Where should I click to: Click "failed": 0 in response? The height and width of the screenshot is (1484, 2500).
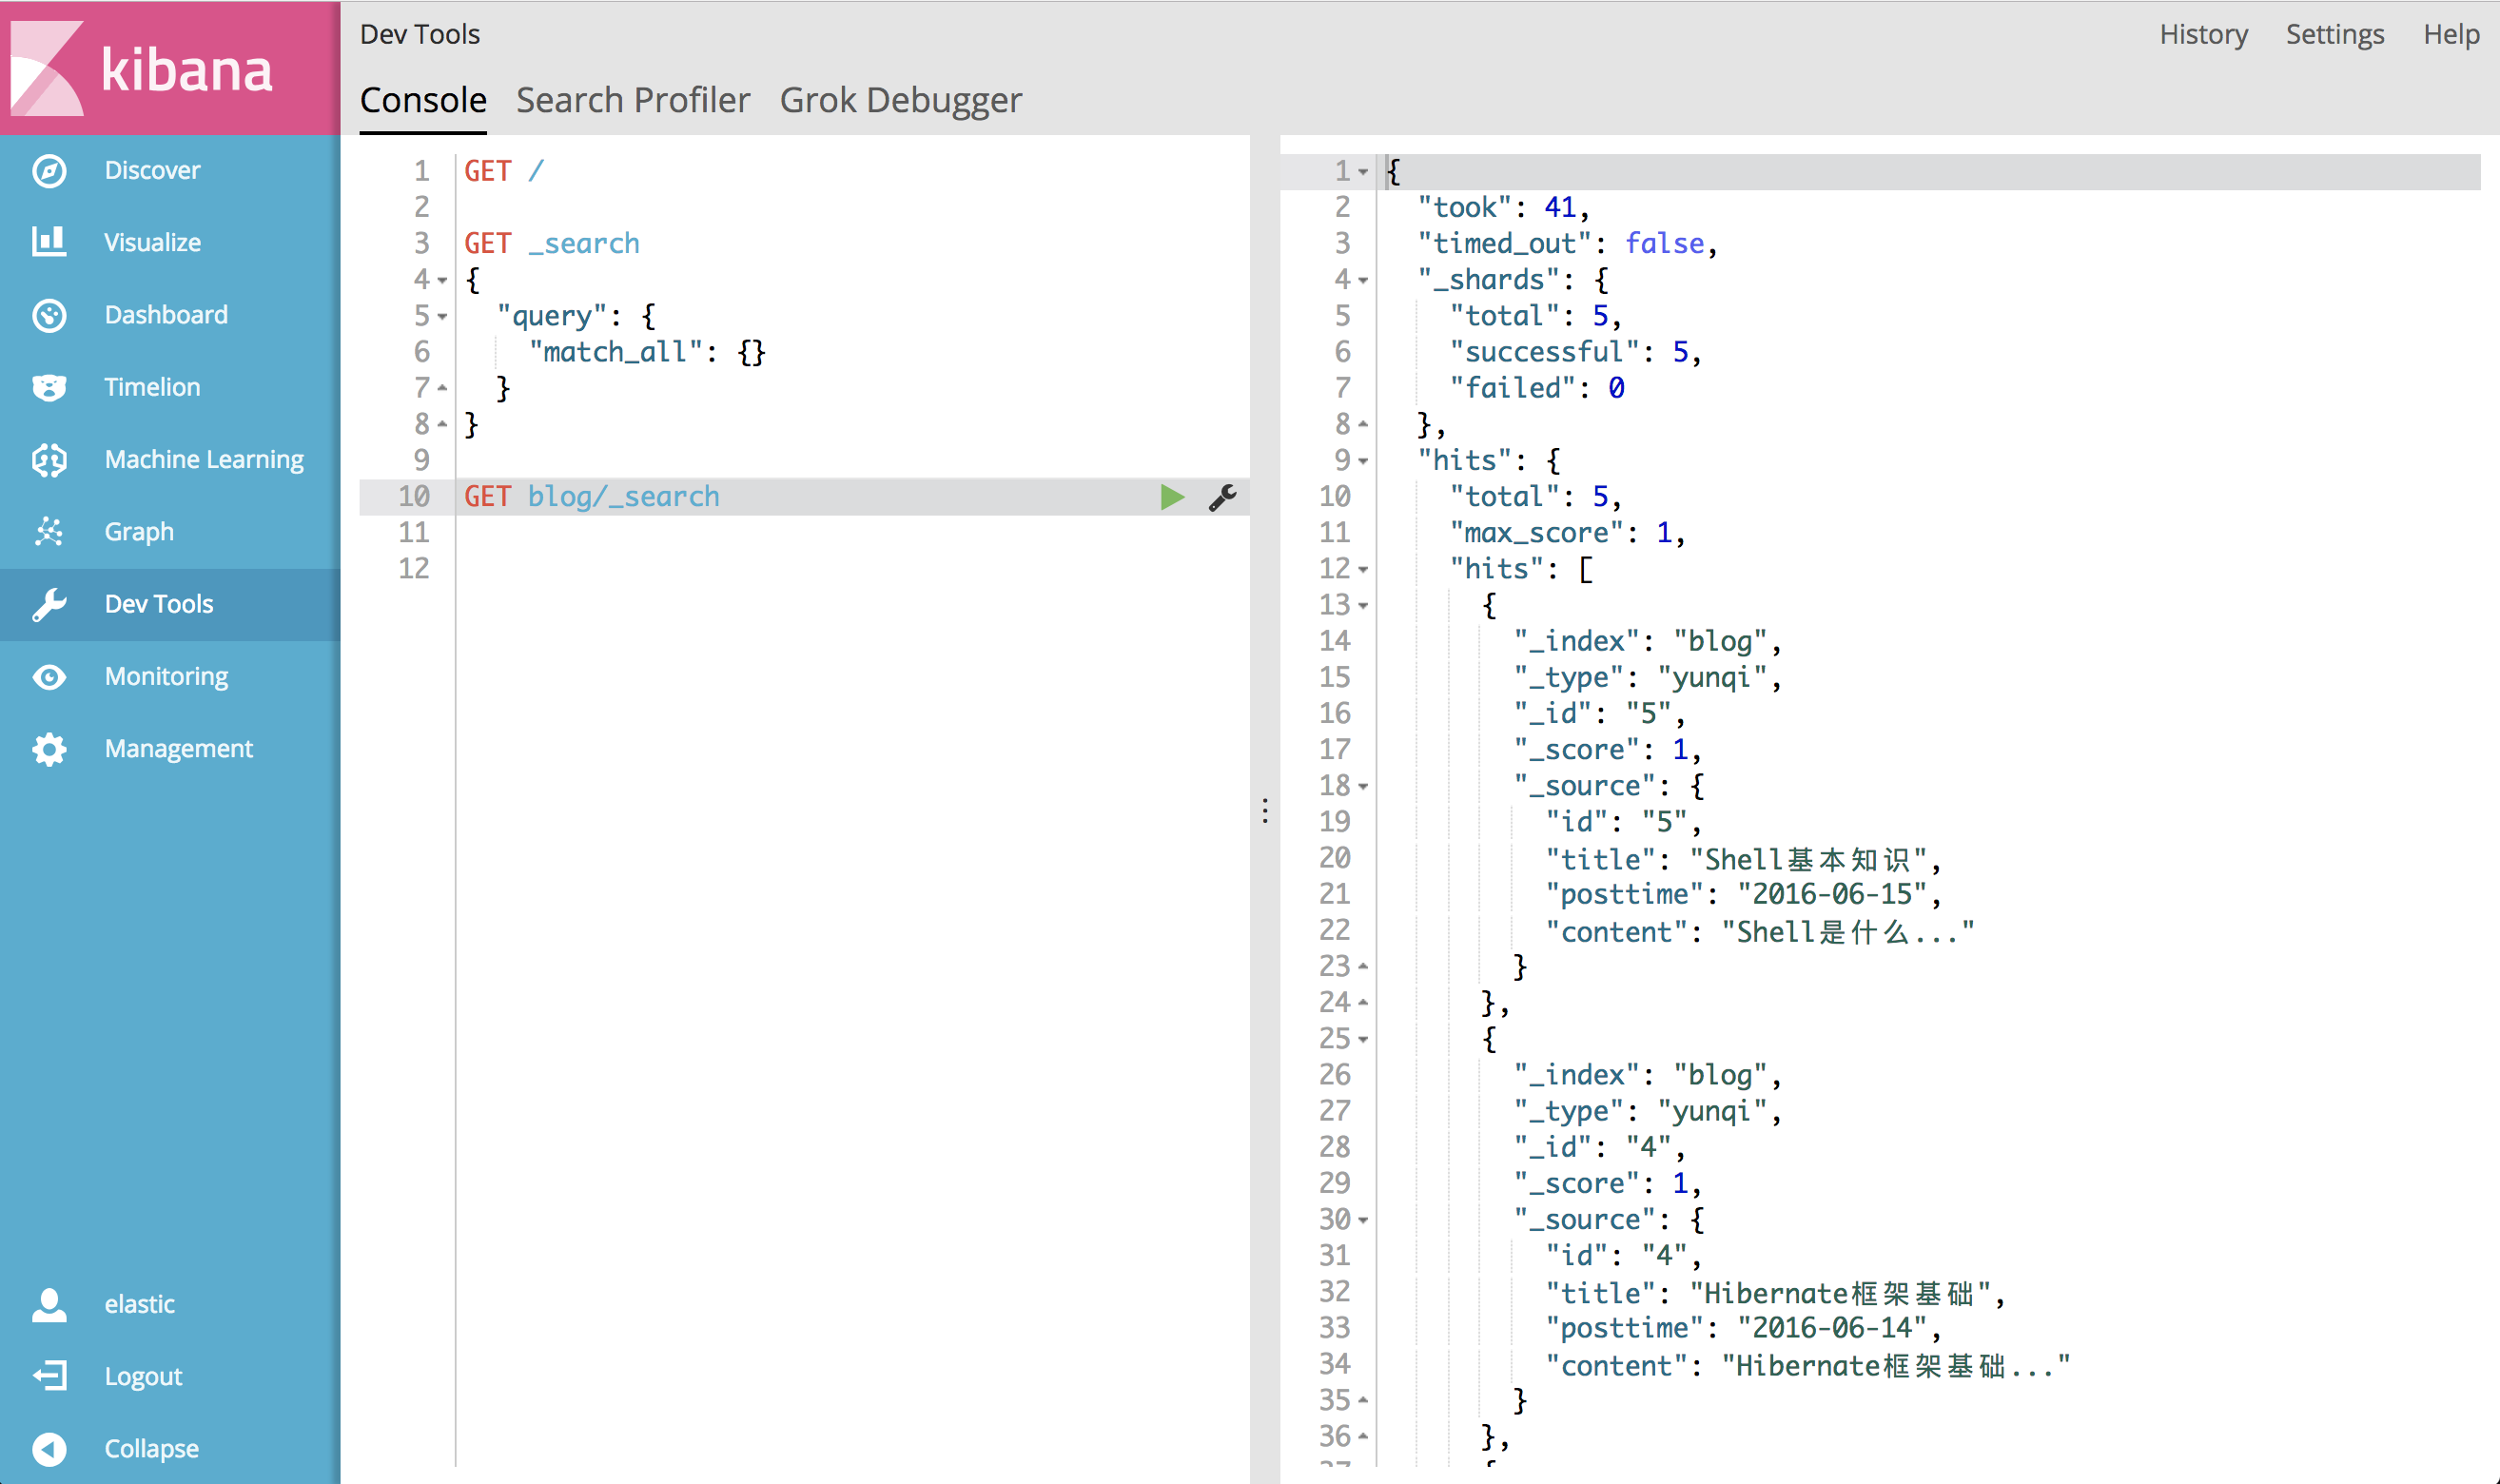(x=1537, y=388)
